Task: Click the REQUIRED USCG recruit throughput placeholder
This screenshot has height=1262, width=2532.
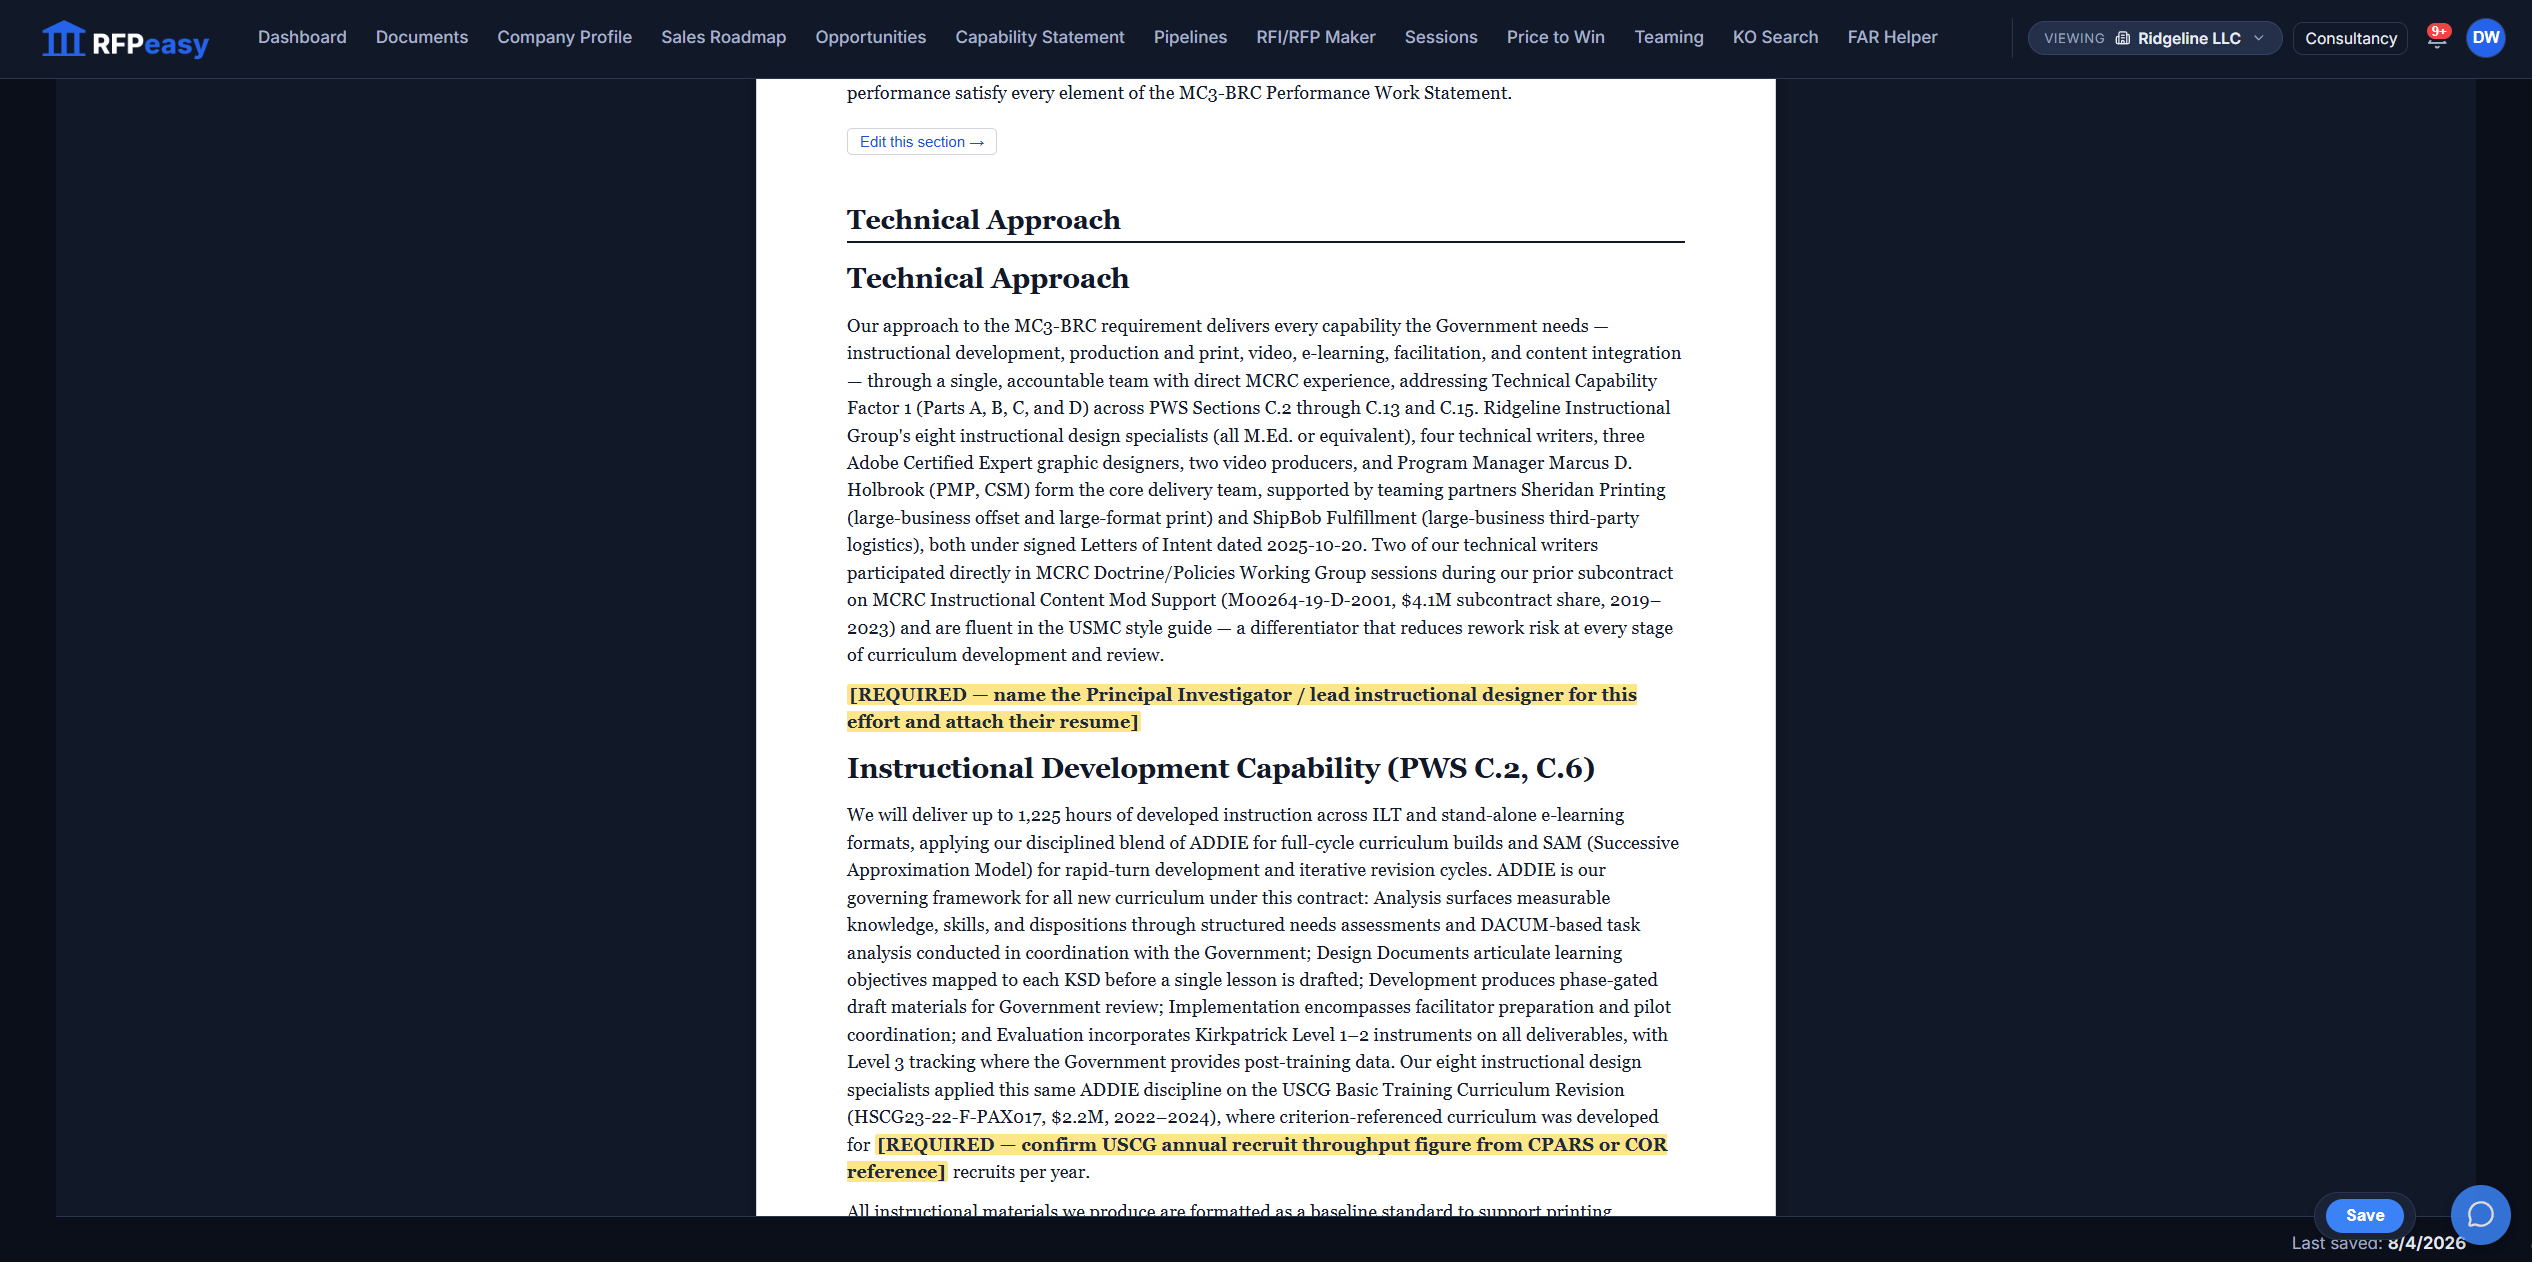Action: click(x=1257, y=1158)
